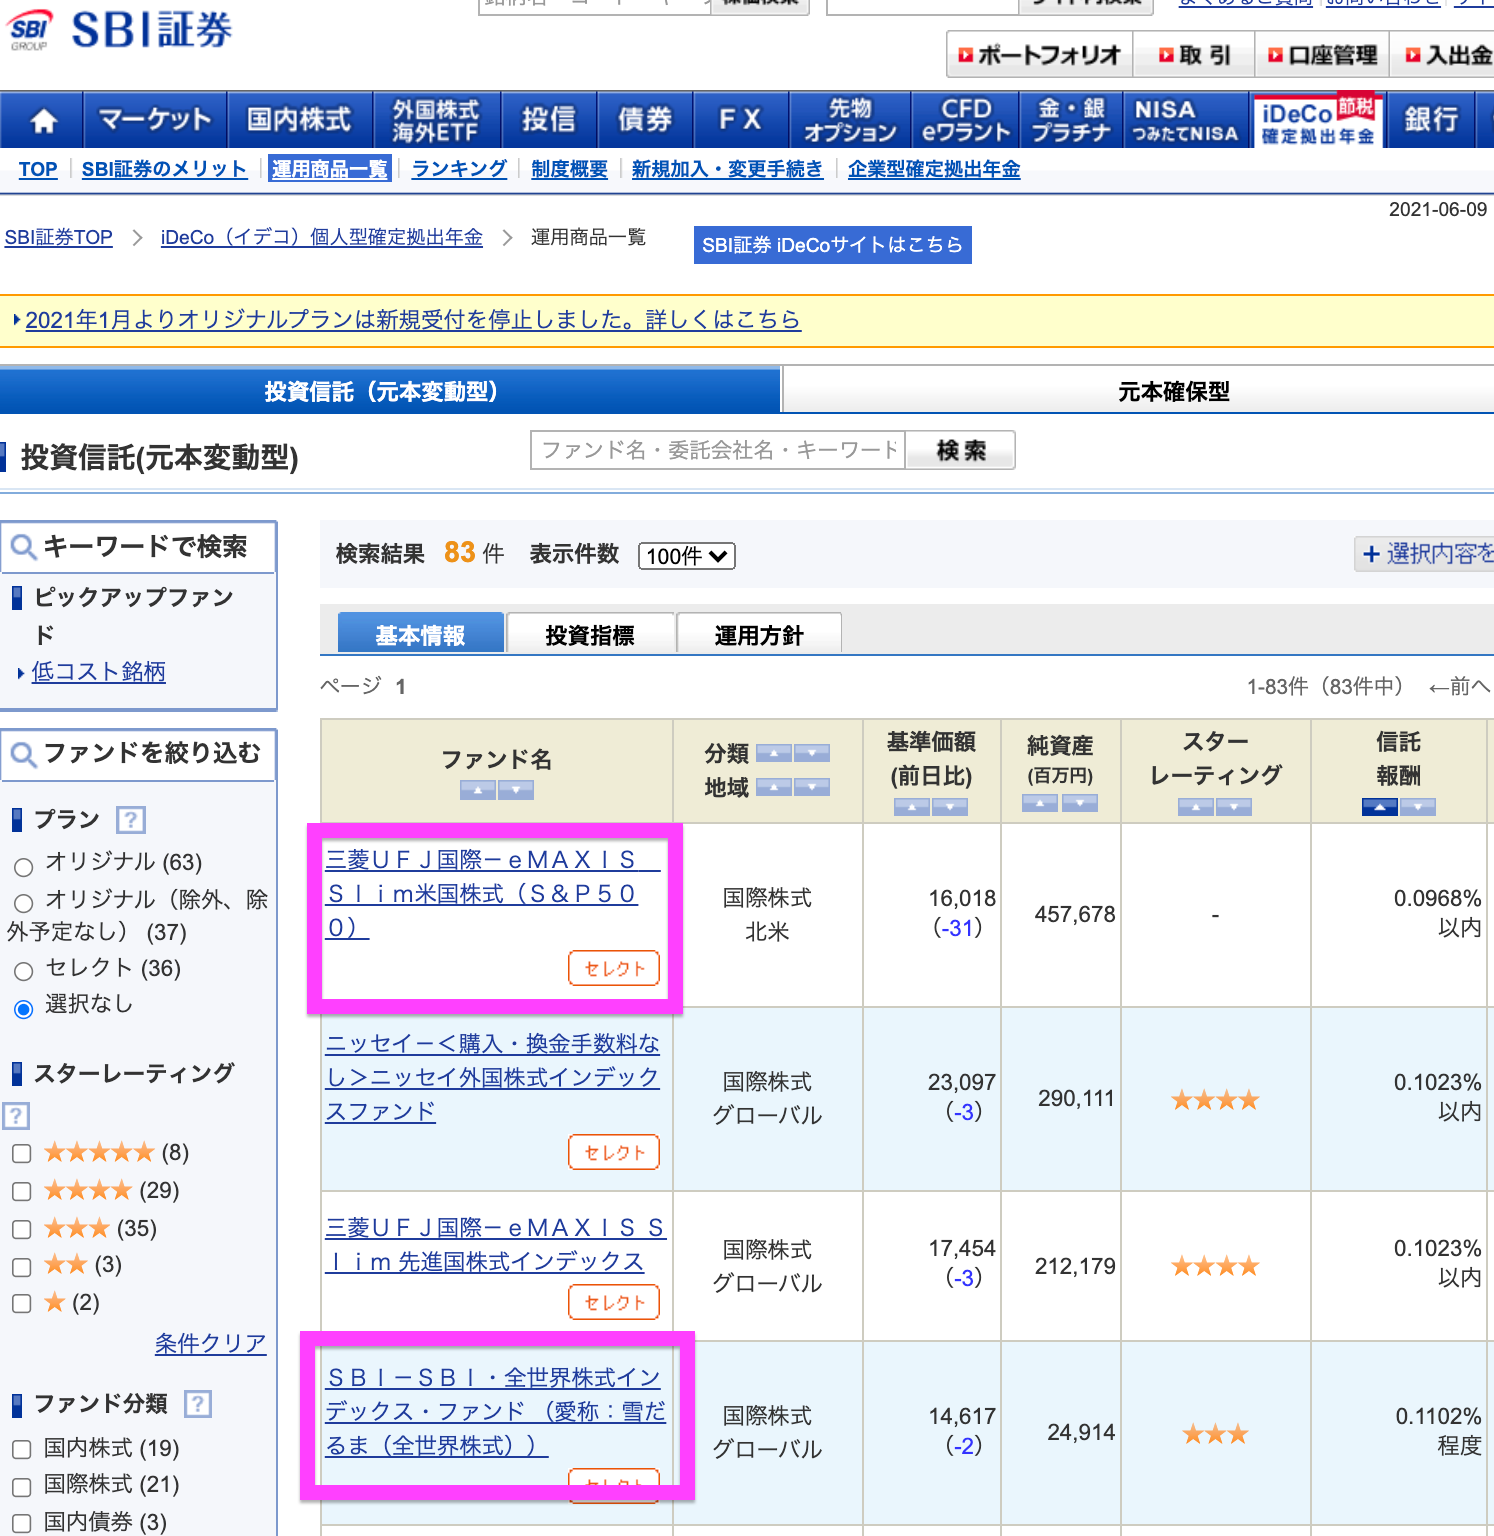1494x1536 pixels.
Task: Click the ポートフォリオ button
Action: click(x=1040, y=55)
